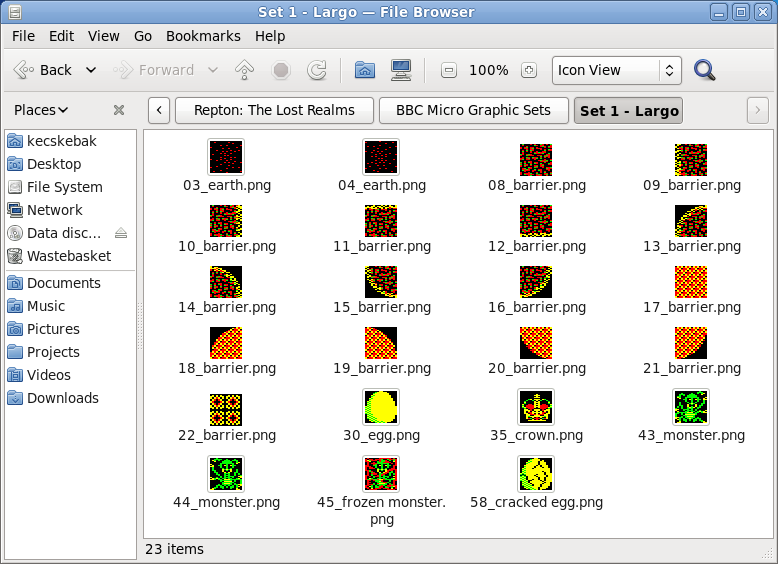Open the File menu
The height and width of the screenshot is (564, 778).
coord(23,36)
